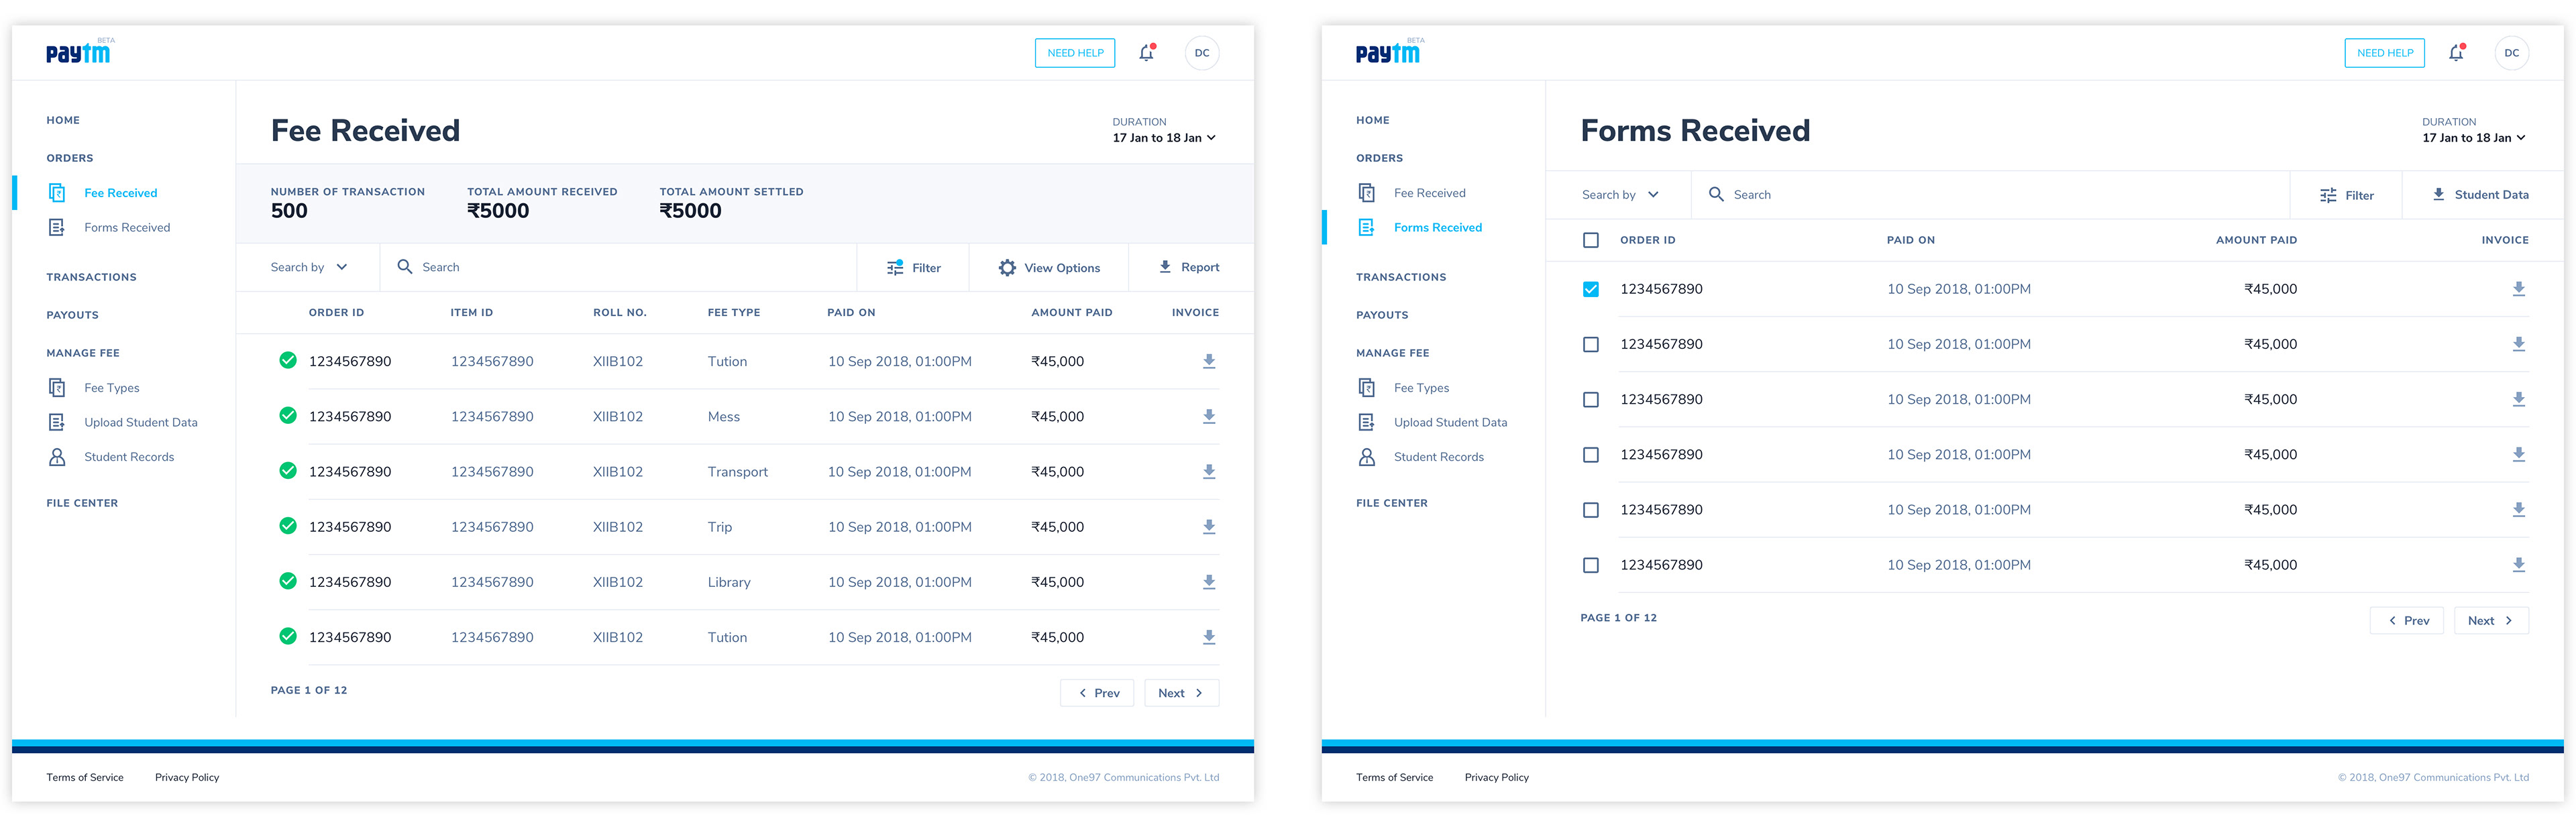Viewport: 2576px width, 827px height.
Task: Open notifications bell in Fee Received window
Action: click(x=1147, y=53)
